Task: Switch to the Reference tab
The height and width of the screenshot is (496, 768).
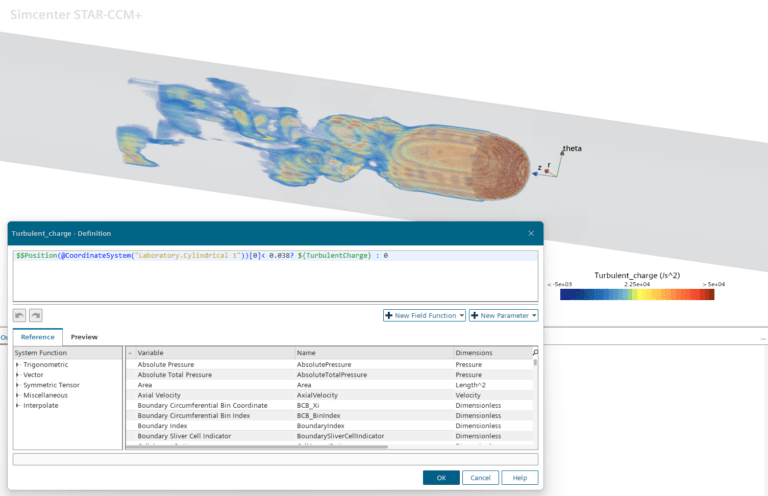Action: tap(37, 337)
